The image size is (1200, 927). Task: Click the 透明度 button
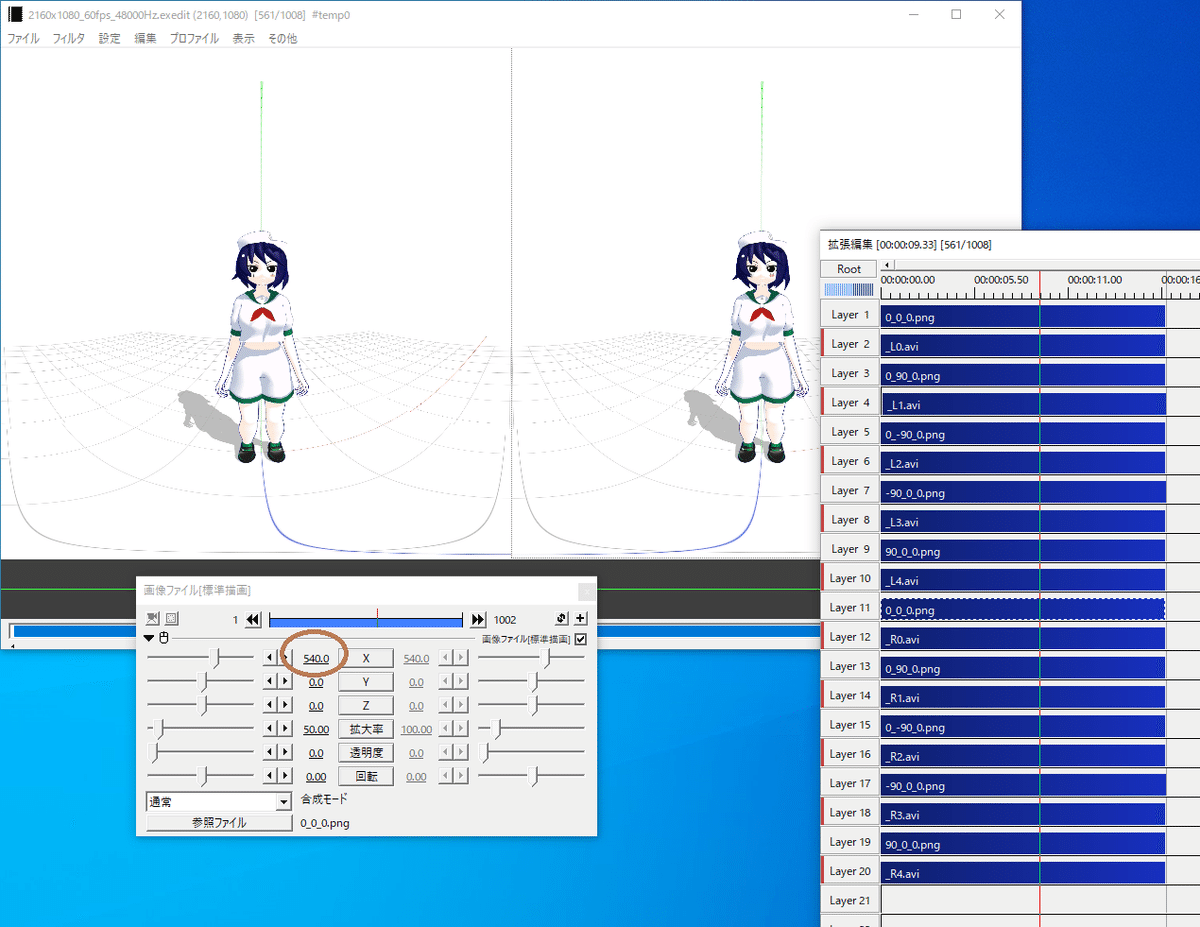pyautogui.click(x=366, y=752)
